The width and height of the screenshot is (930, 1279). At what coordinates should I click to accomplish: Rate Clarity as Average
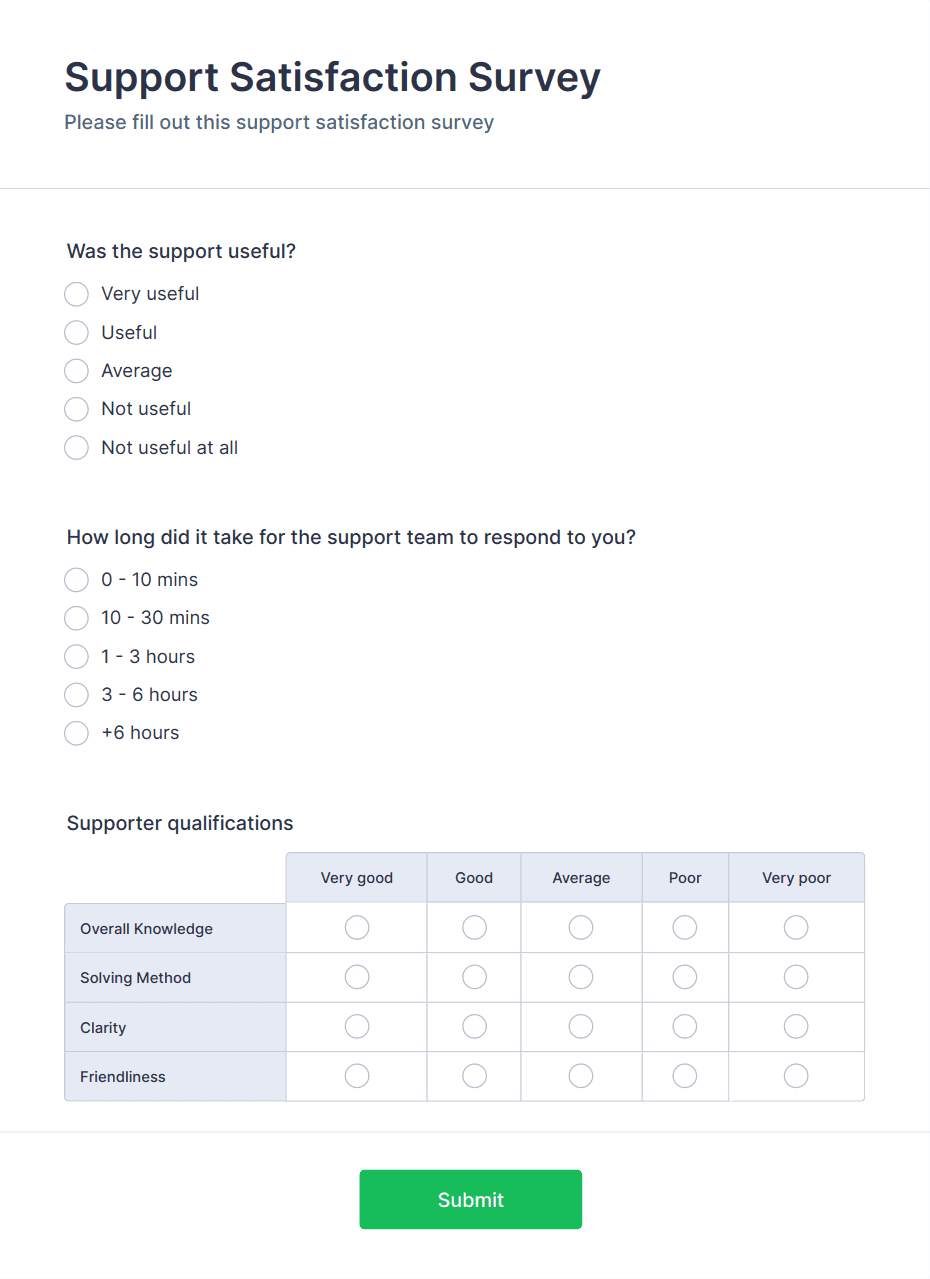[580, 1026]
